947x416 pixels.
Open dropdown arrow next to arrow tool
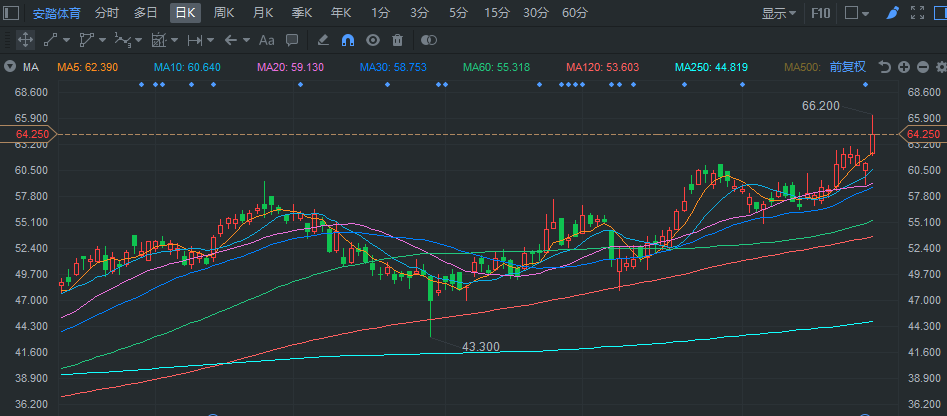(x=246, y=40)
